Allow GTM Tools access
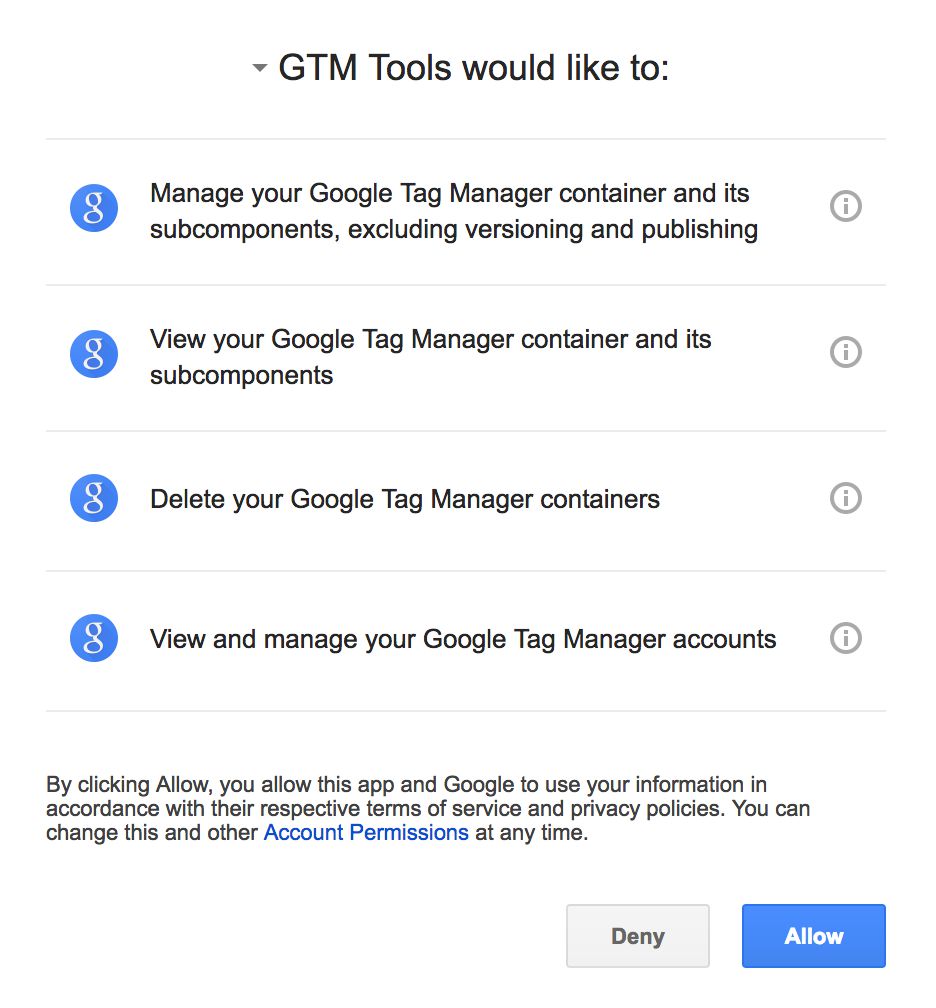936x1008 pixels. (814, 936)
